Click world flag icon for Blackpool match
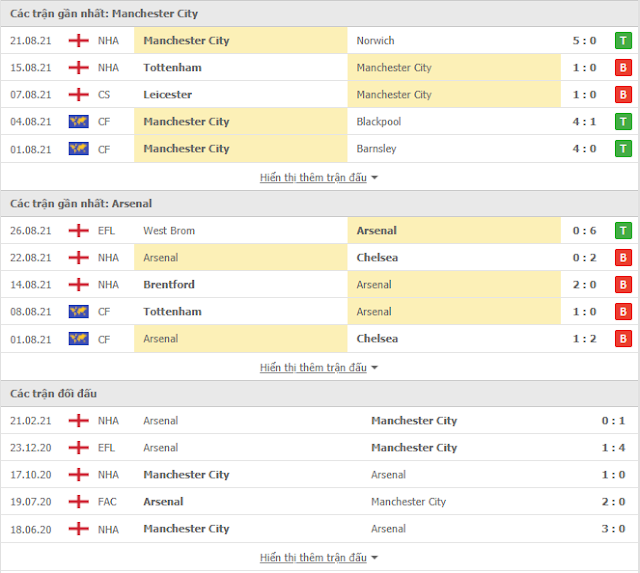 point(78,122)
